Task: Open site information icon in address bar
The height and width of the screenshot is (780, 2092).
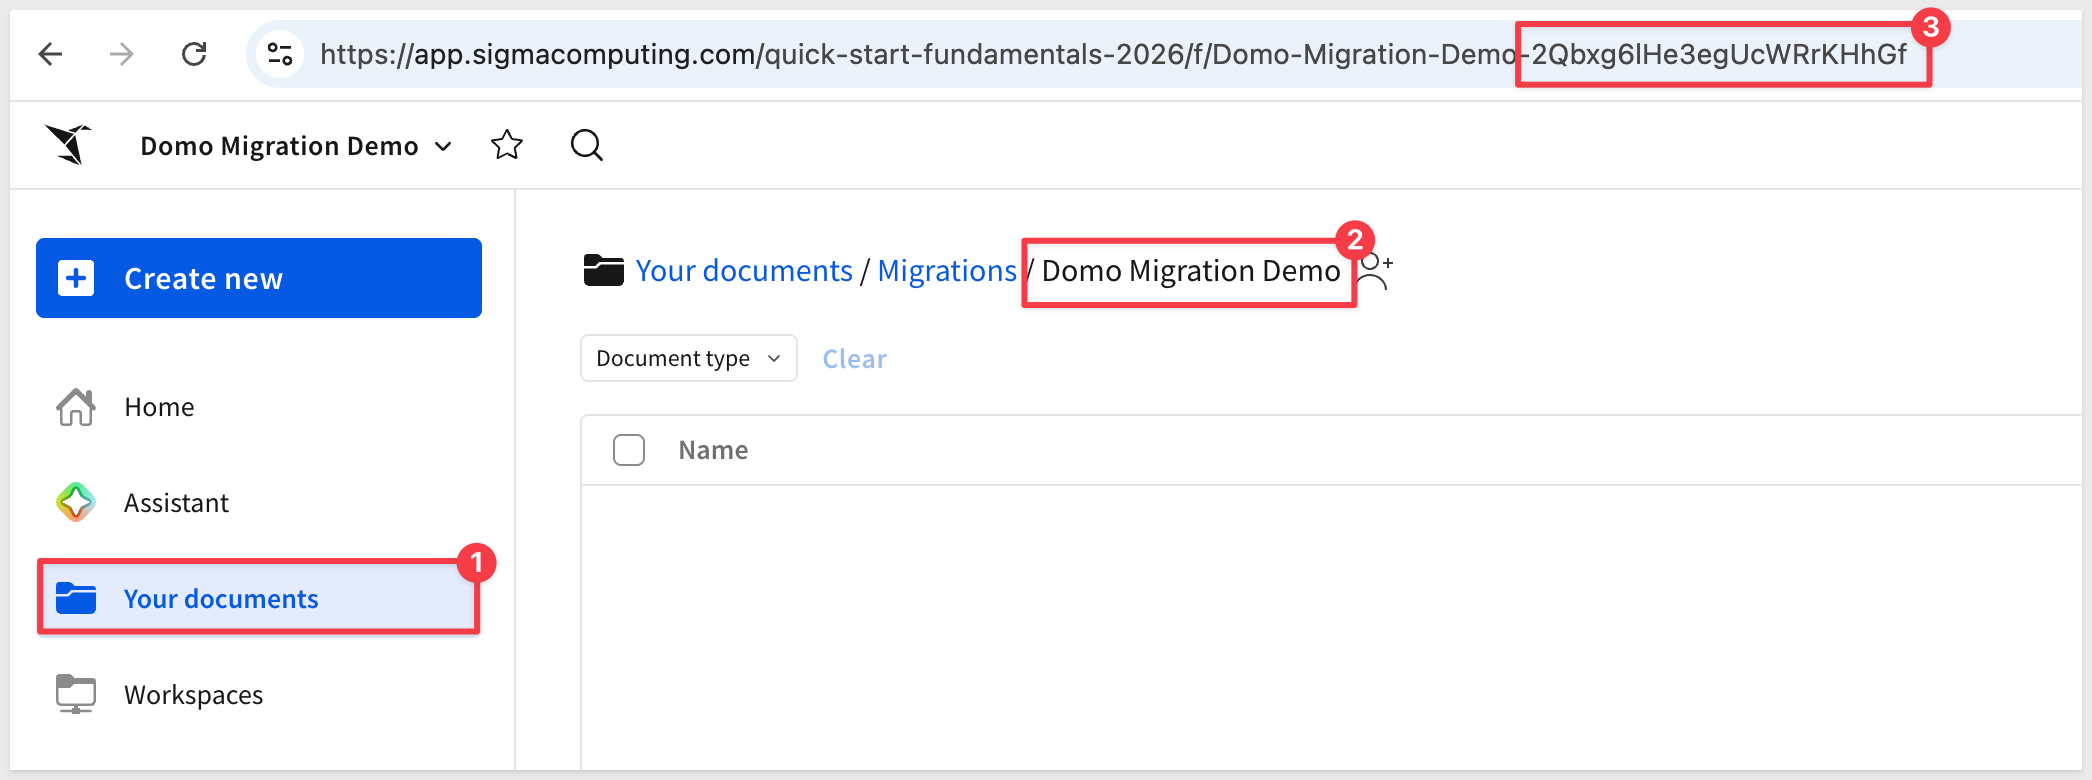Action: (280, 54)
